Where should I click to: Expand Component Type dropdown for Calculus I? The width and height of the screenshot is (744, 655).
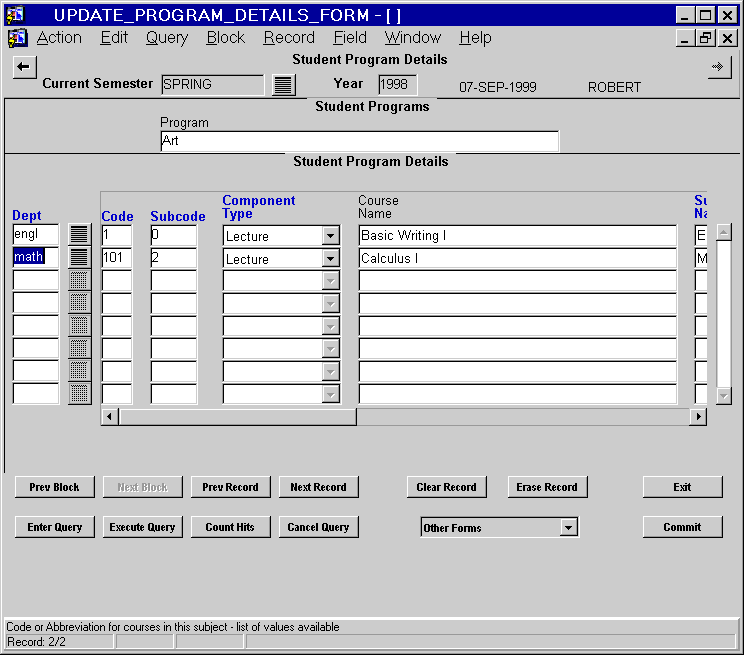pyautogui.click(x=330, y=258)
